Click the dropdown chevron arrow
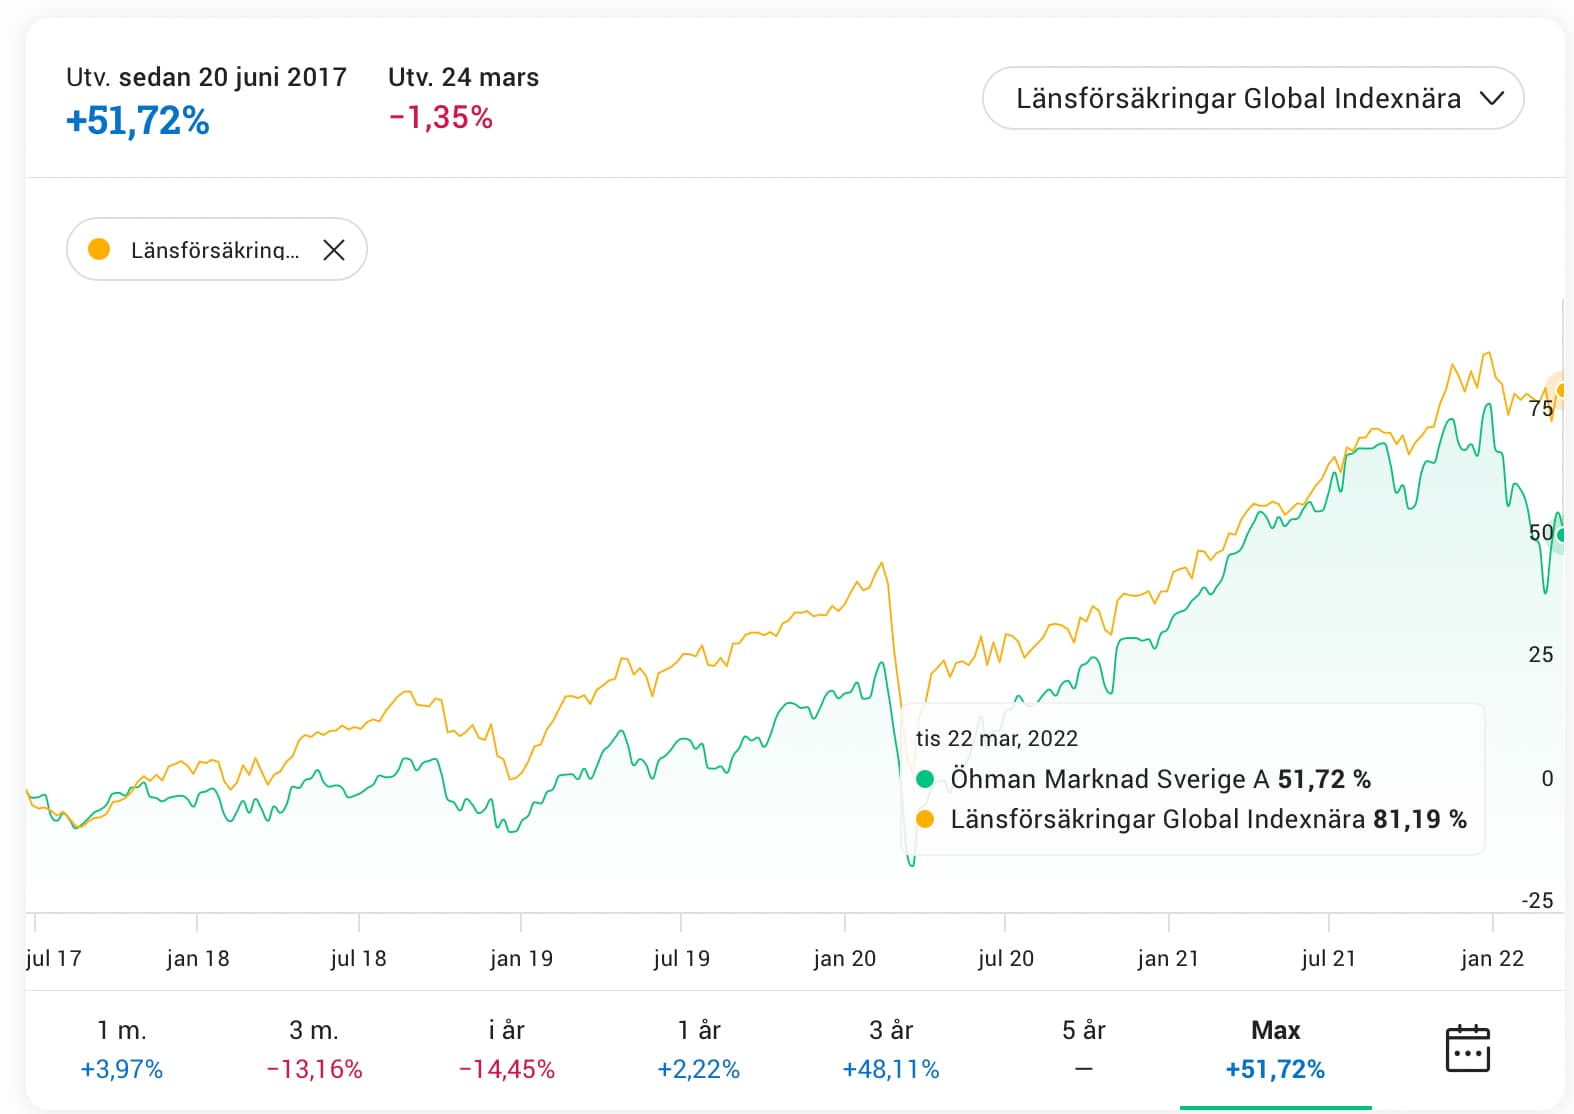Viewport: 1574px width, 1114px height. pyautogui.click(x=1491, y=98)
